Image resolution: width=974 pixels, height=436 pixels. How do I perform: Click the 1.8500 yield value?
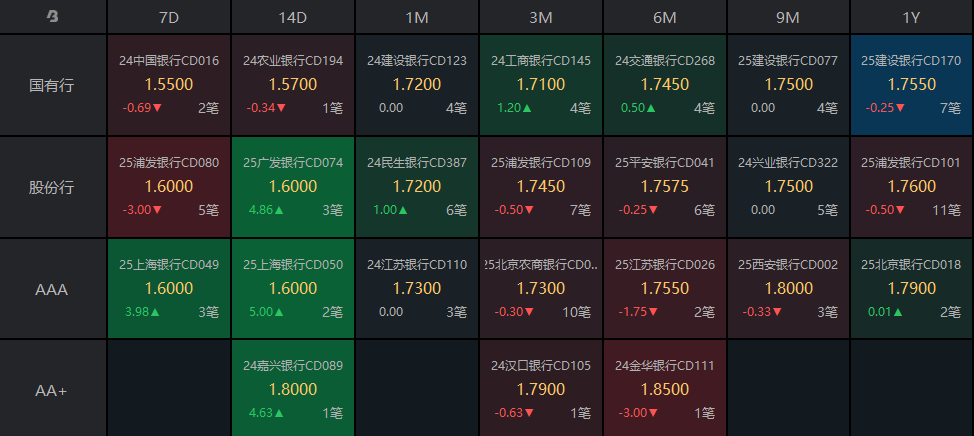click(x=665, y=389)
